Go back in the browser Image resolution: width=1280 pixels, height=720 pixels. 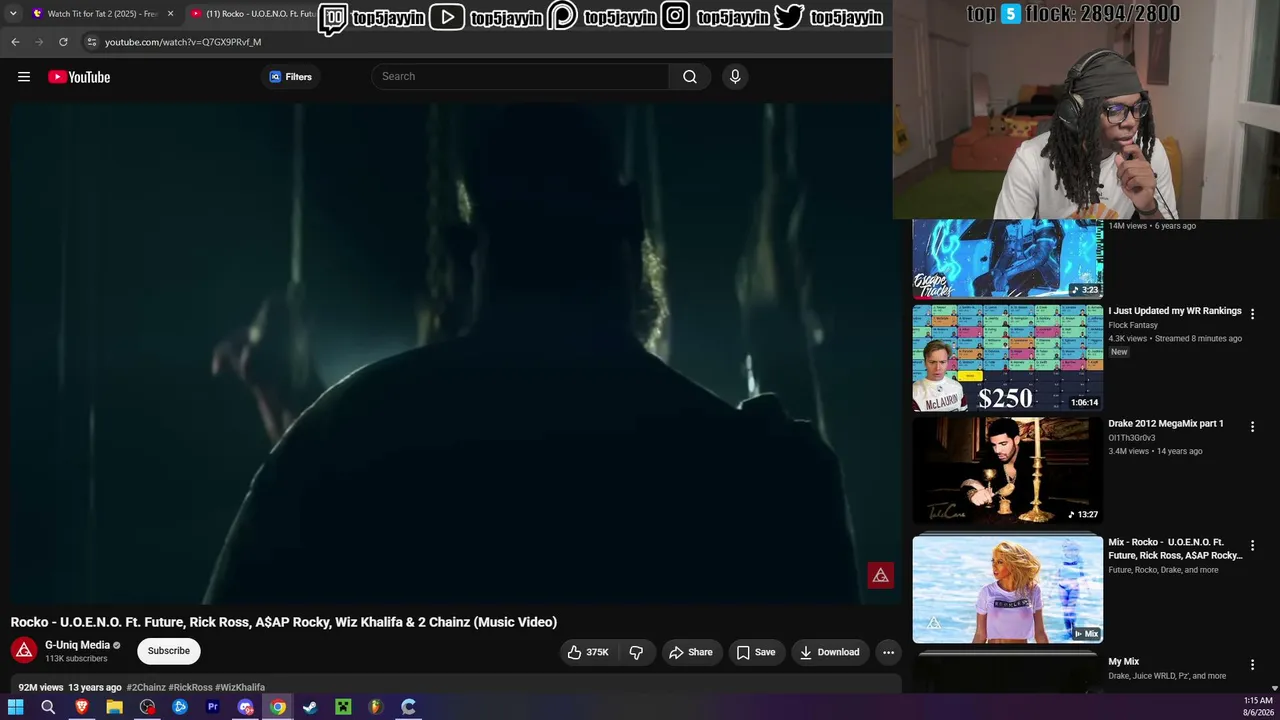pos(15,42)
